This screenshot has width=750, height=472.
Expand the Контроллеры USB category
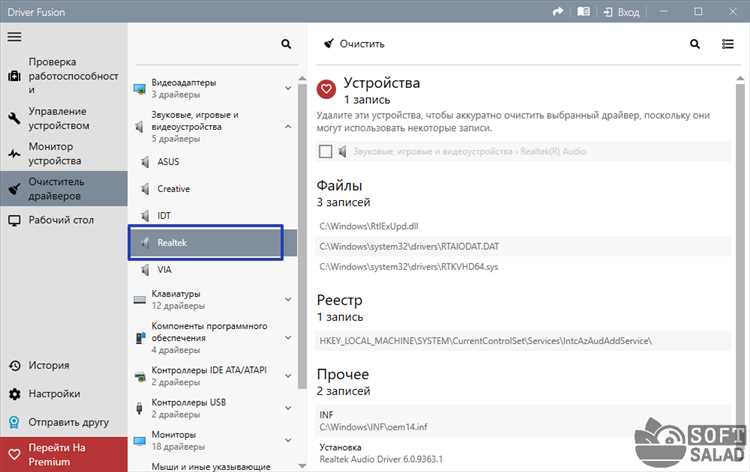(288, 408)
